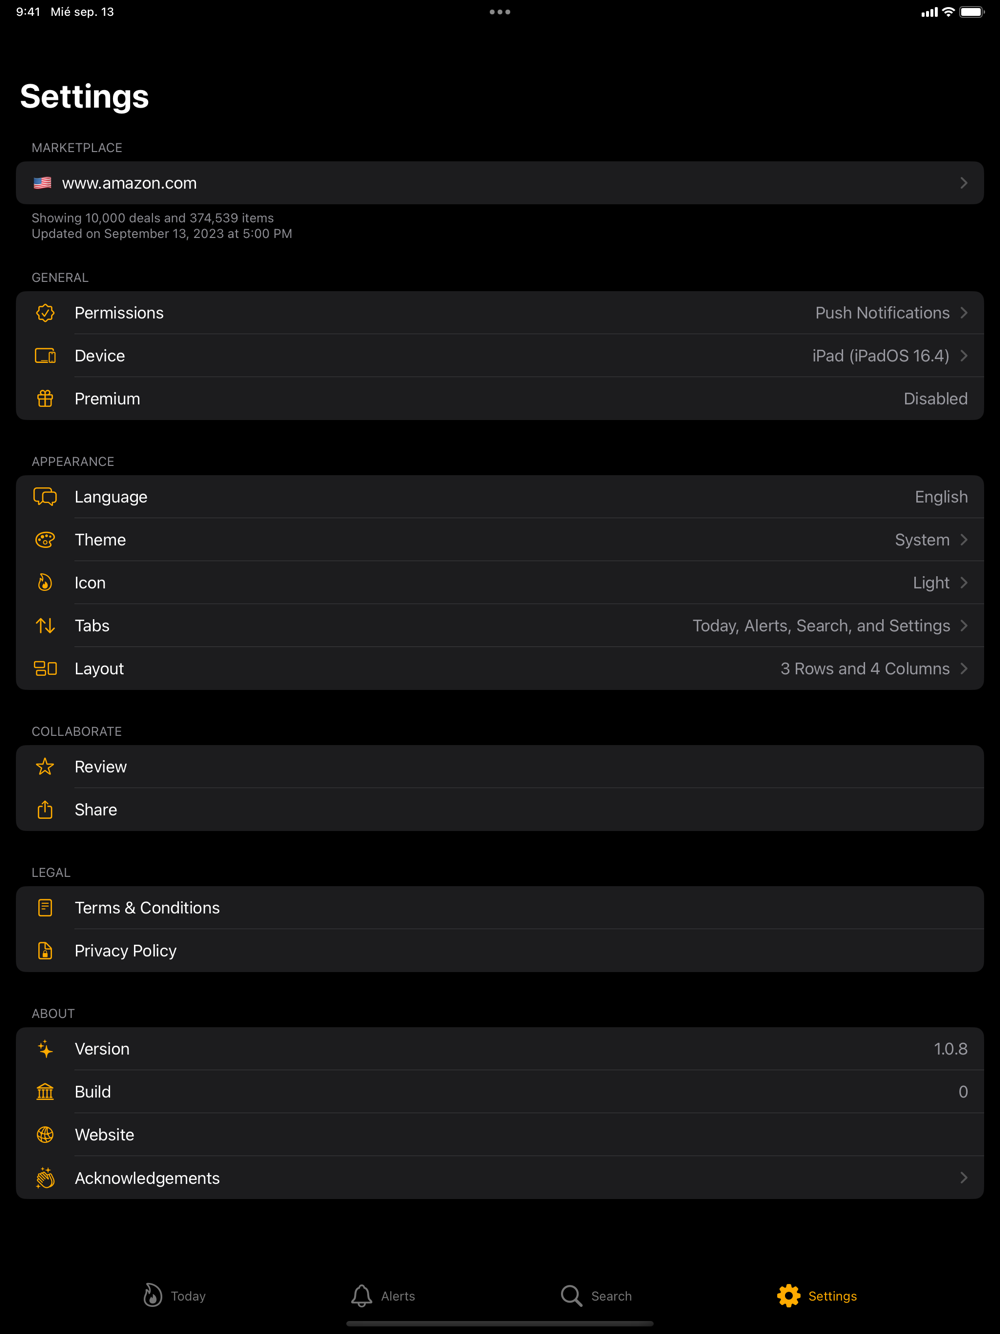1000x1334 pixels.
Task: Click the Website globe icon
Action: point(45,1135)
